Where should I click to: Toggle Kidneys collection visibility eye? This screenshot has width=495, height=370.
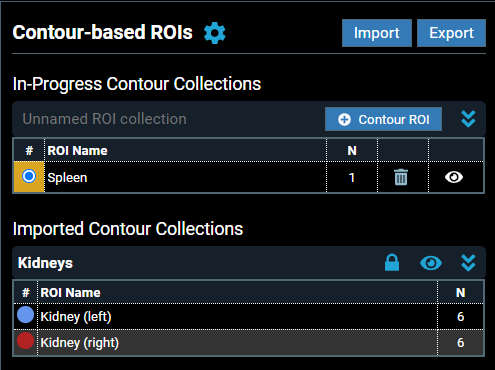[x=431, y=263]
